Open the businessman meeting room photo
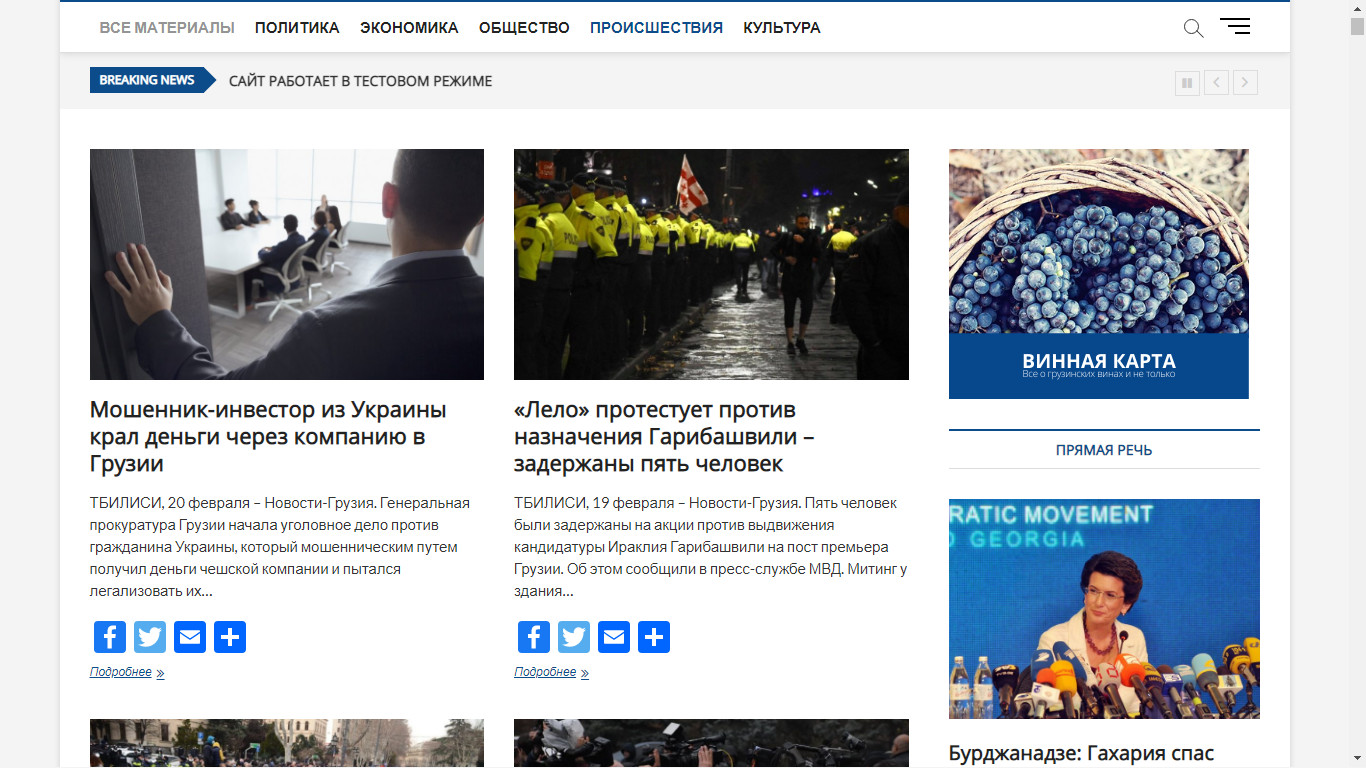This screenshot has width=1366, height=768. 287,264
